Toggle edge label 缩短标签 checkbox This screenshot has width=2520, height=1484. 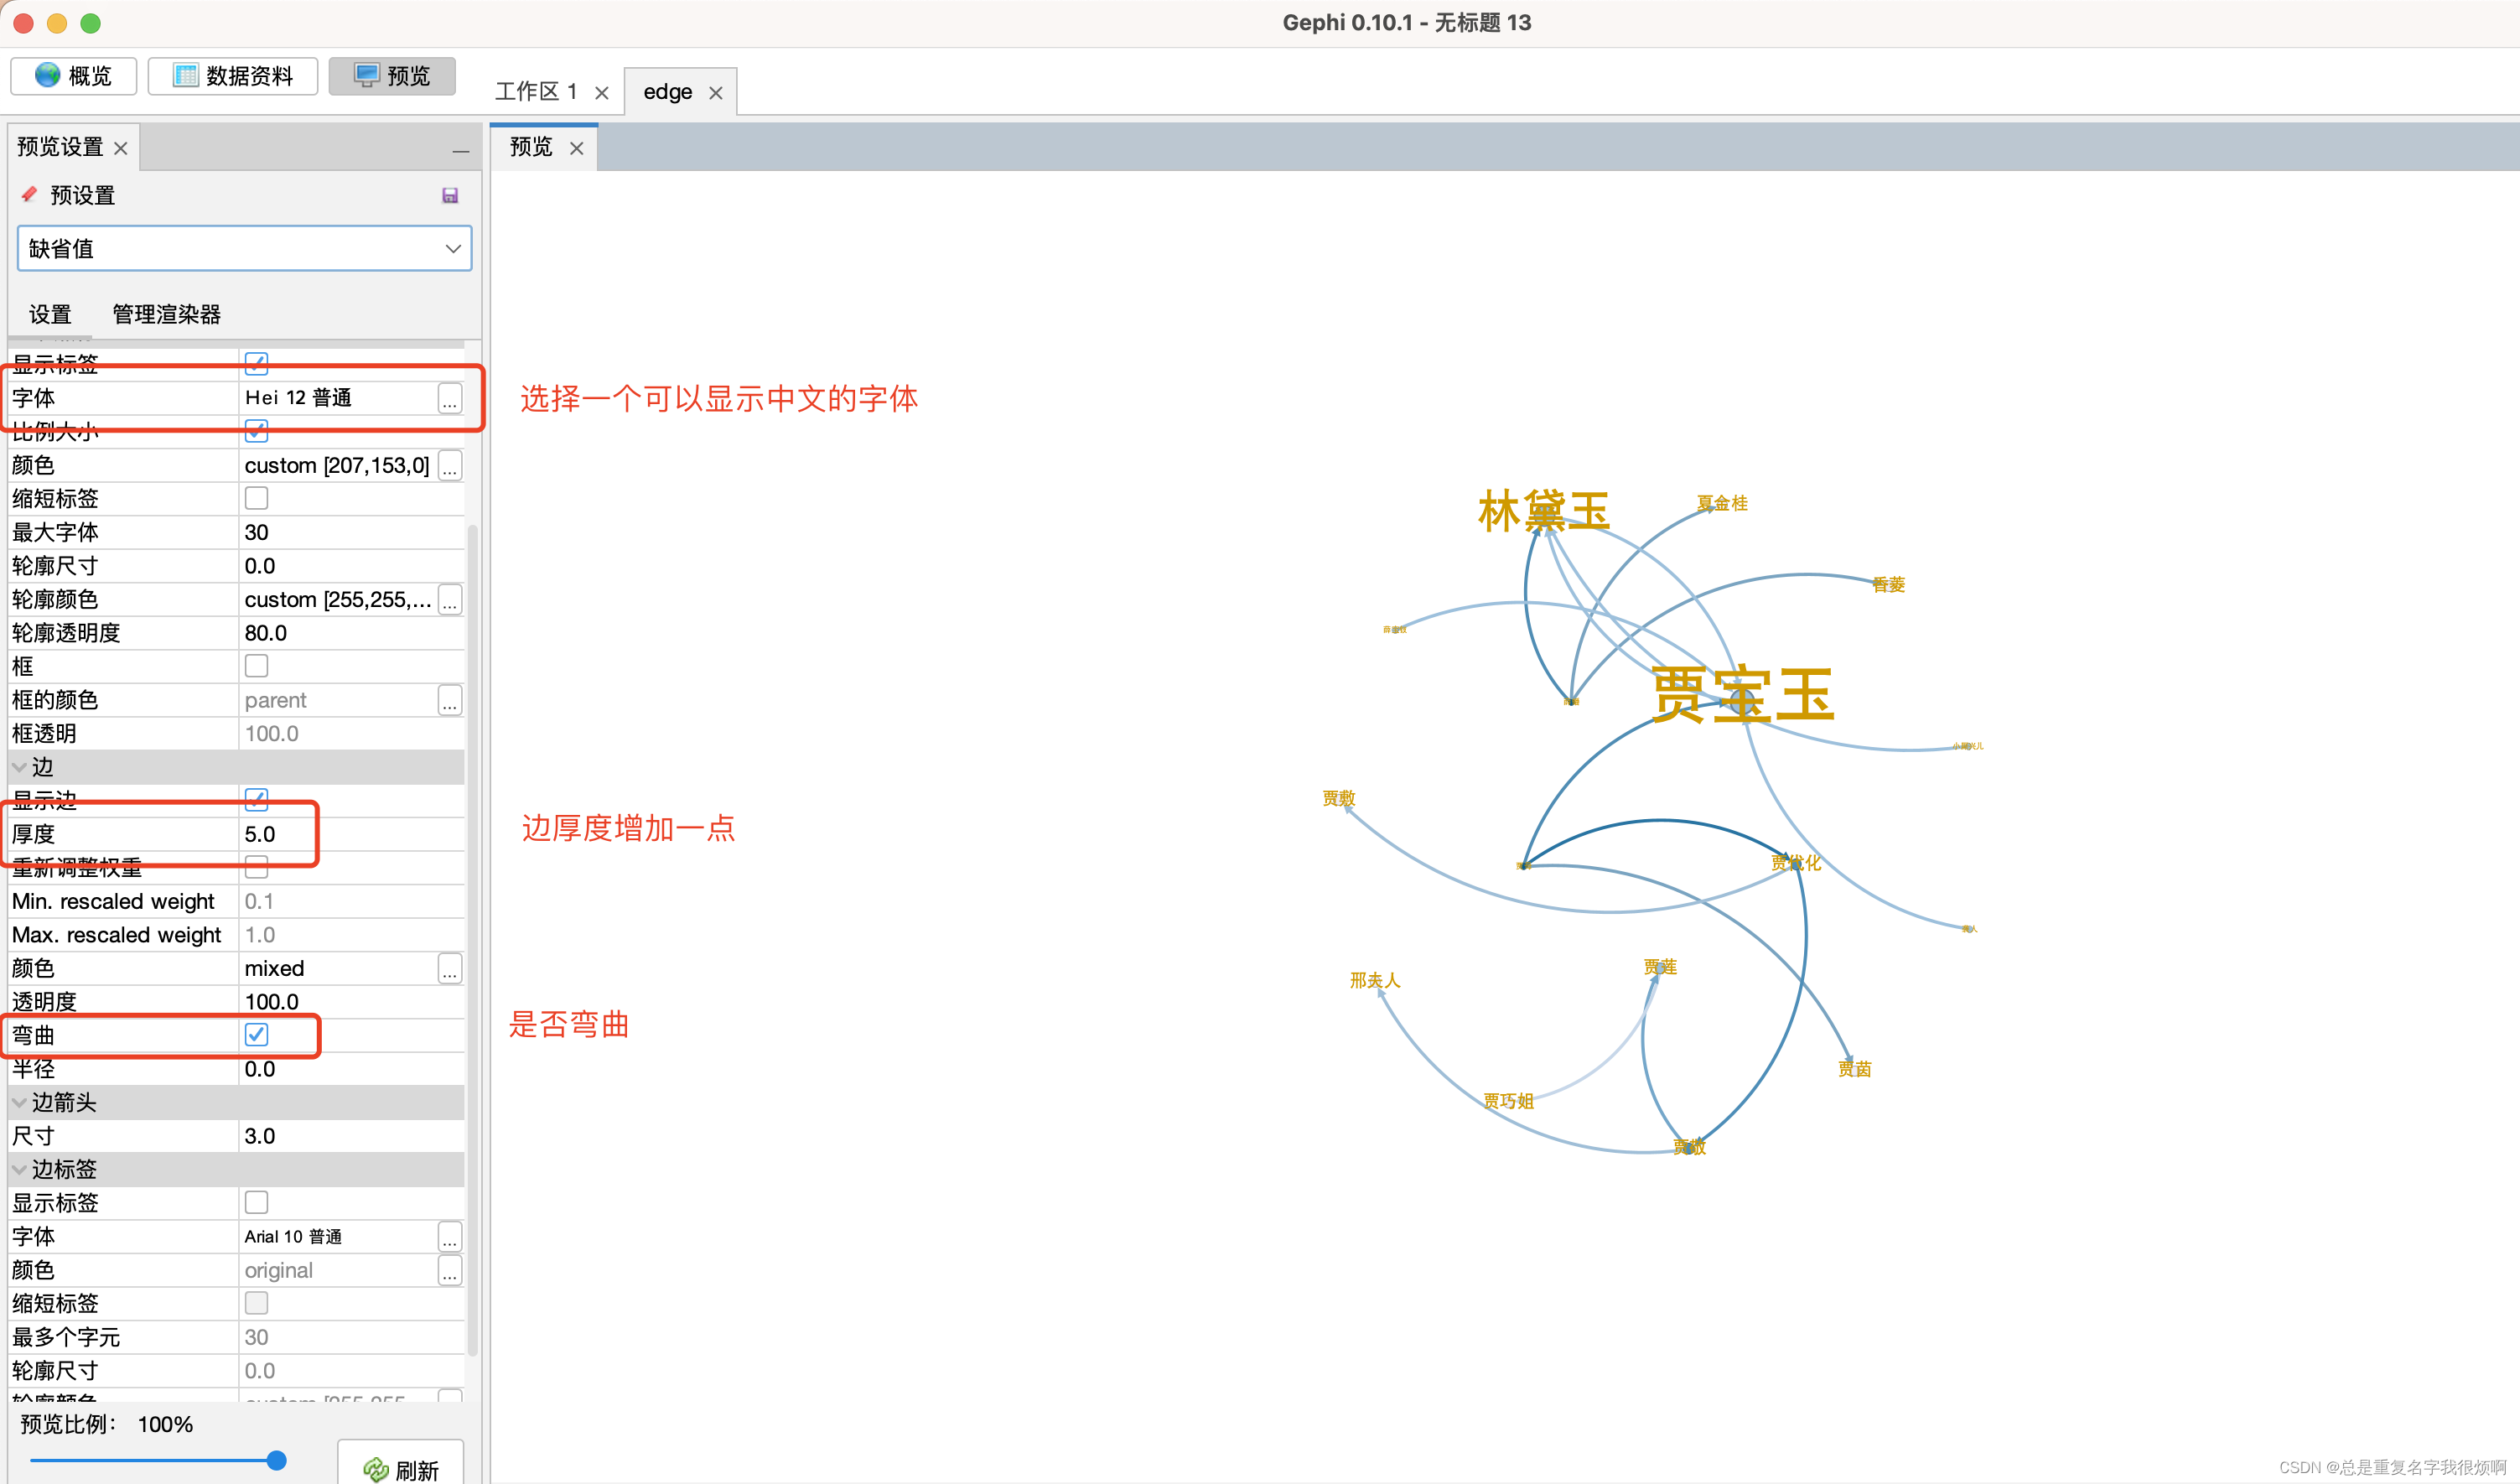(257, 1303)
